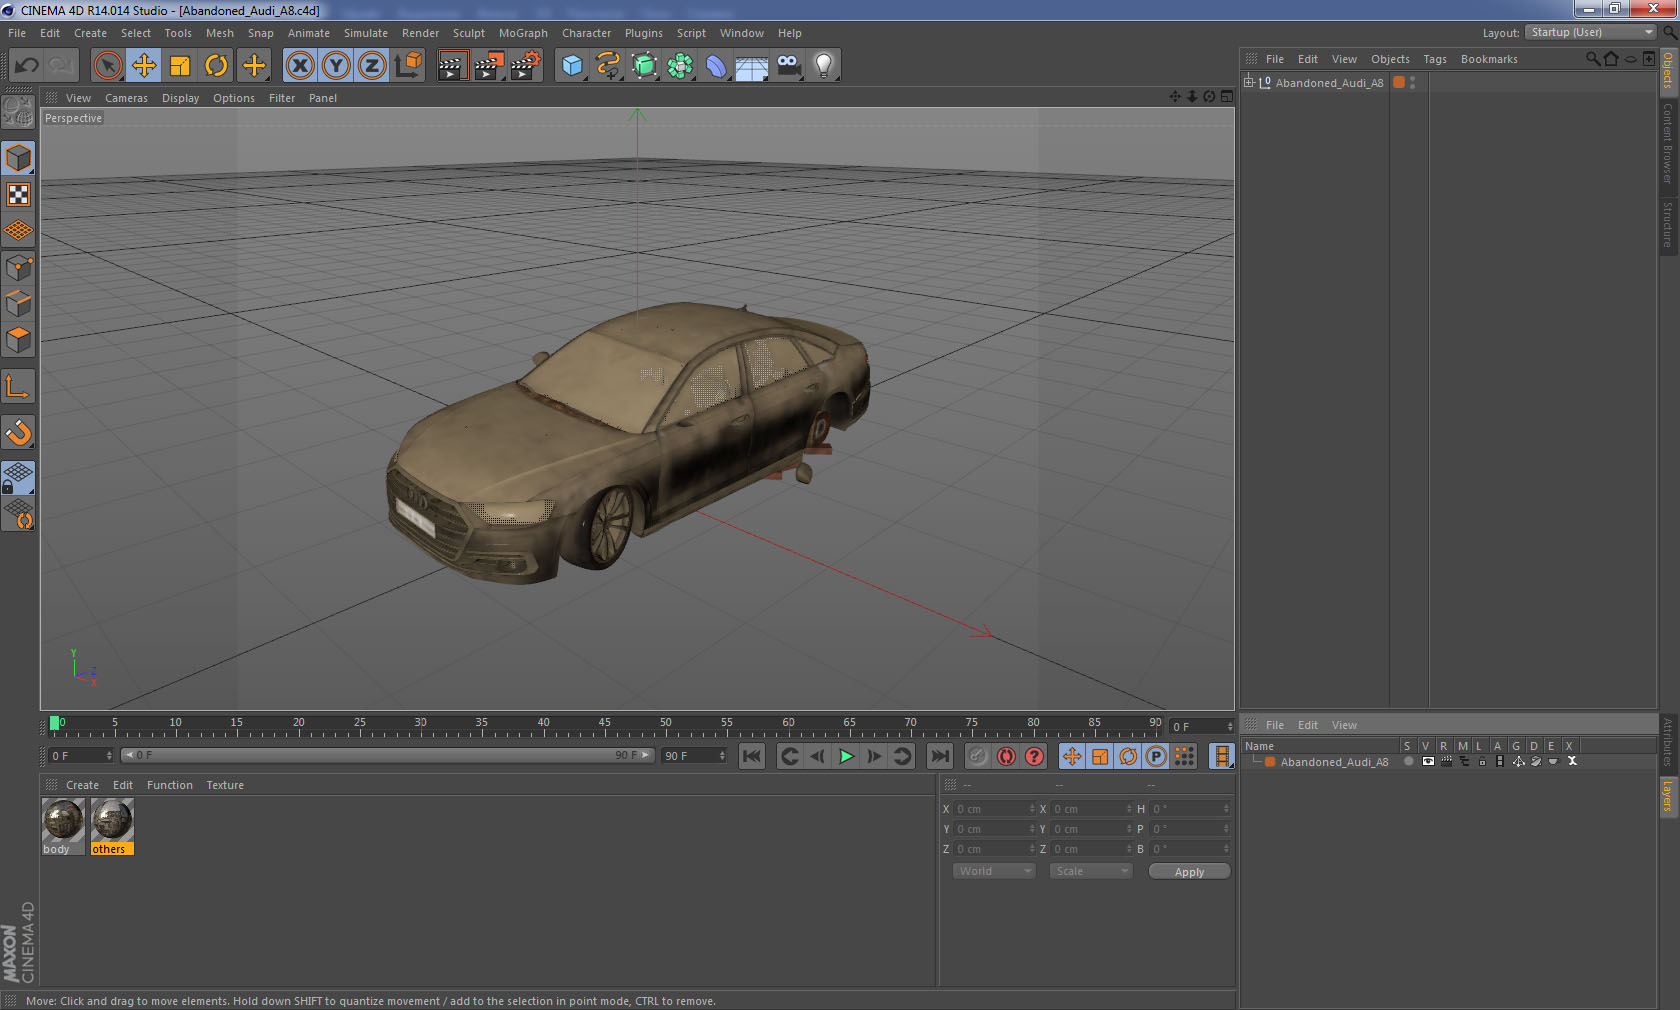Screen dimensions: 1680x1010
Task: Open material manager Texture menu
Action: click(225, 785)
